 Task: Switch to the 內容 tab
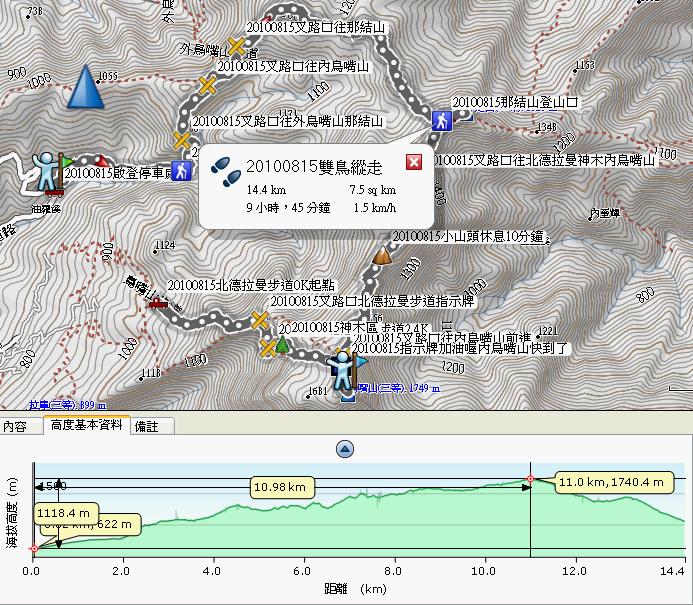coord(16,426)
